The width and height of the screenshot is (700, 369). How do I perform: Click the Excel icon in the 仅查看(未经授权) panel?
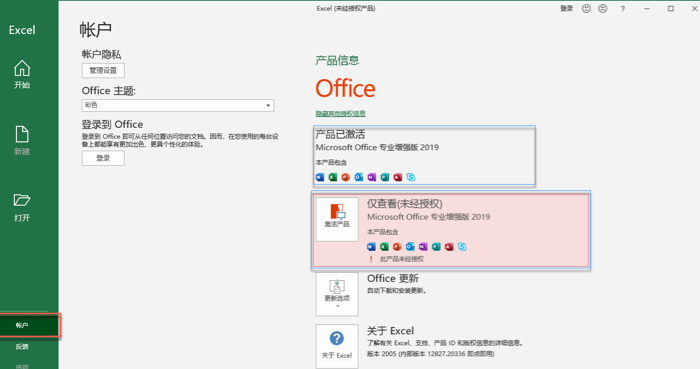pyautogui.click(x=384, y=247)
